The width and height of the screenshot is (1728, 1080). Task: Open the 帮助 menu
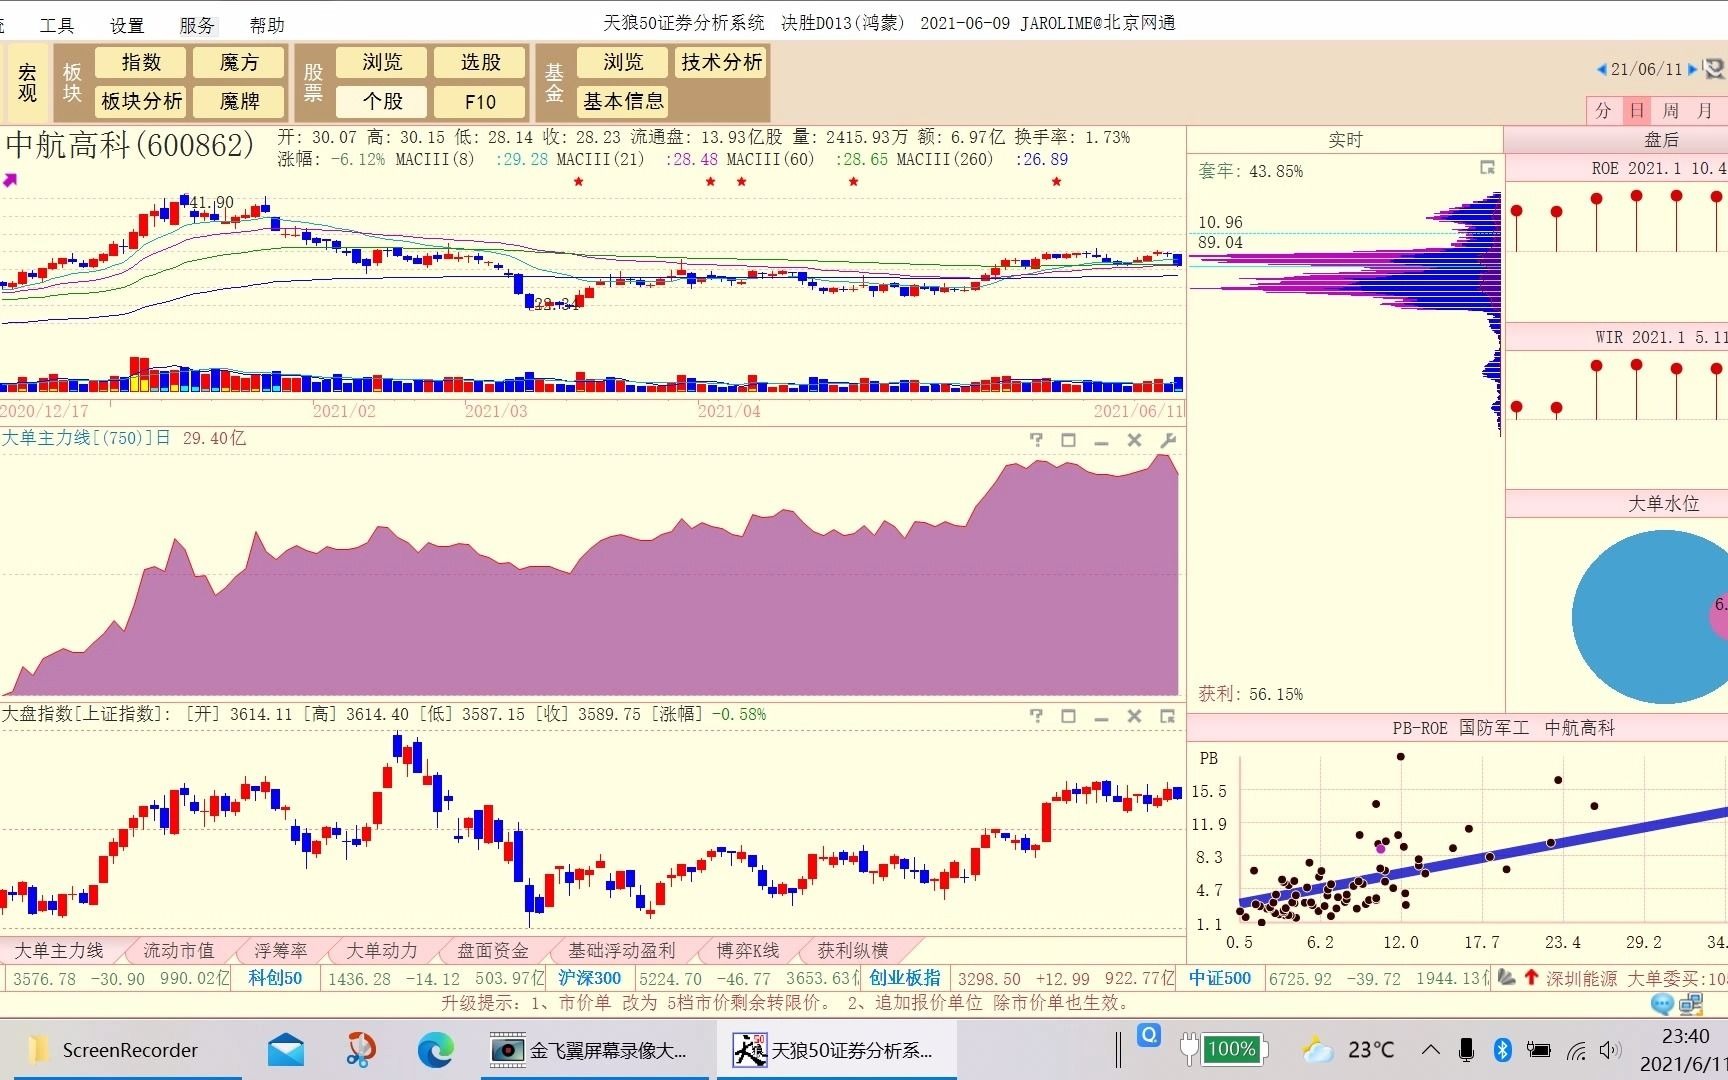(267, 25)
